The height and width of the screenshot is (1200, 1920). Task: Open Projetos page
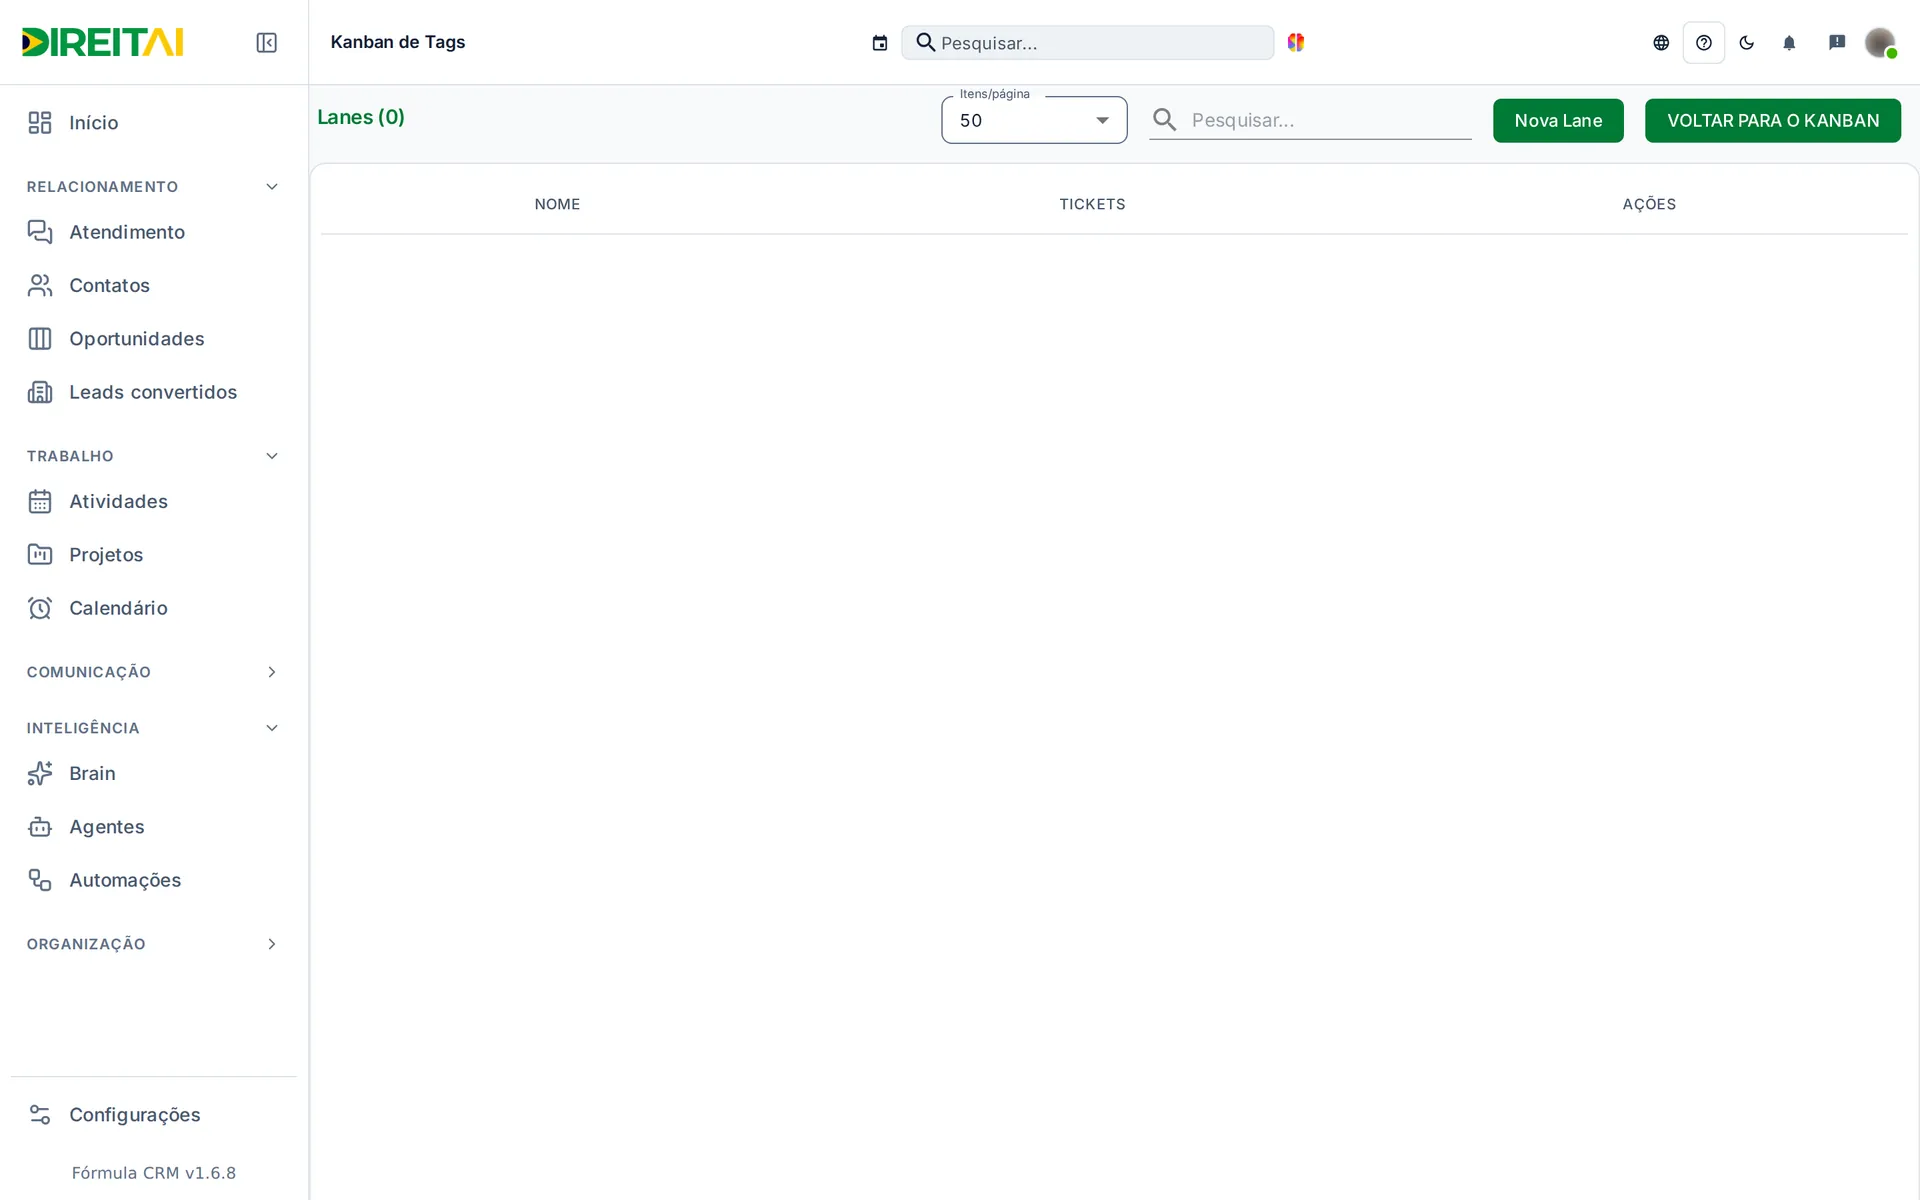click(154, 555)
